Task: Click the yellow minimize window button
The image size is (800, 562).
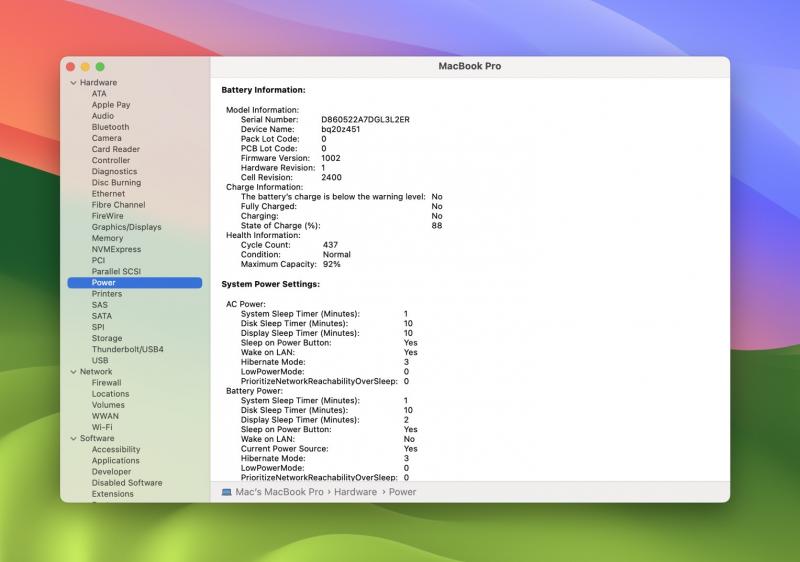Action: pos(86,66)
